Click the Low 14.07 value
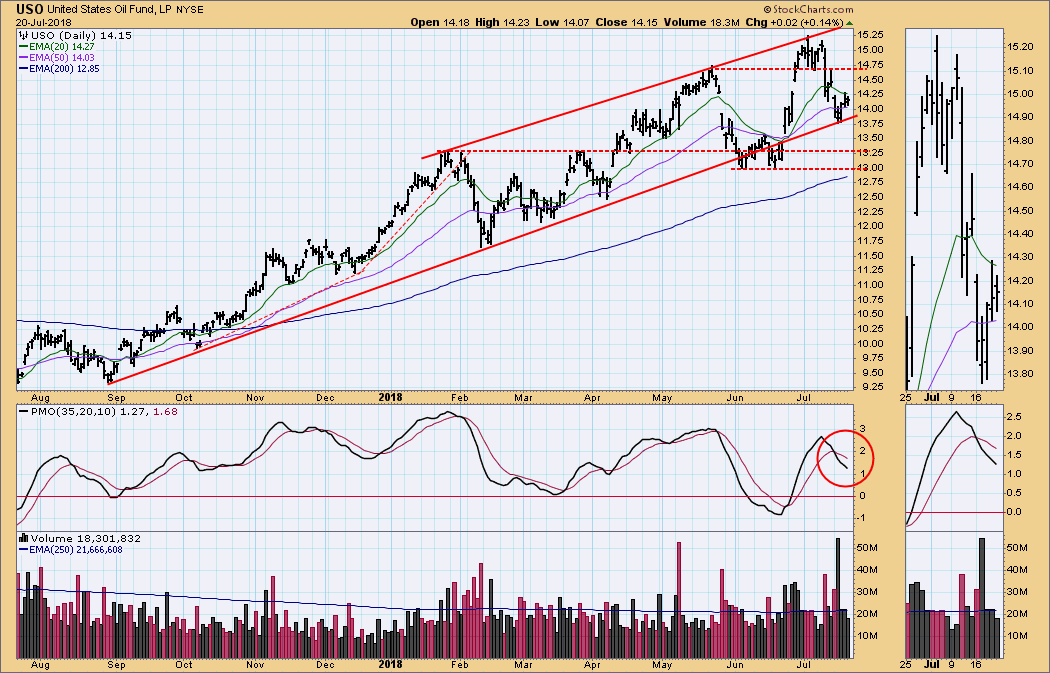This screenshot has width=1050, height=673. click(x=562, y=22)
